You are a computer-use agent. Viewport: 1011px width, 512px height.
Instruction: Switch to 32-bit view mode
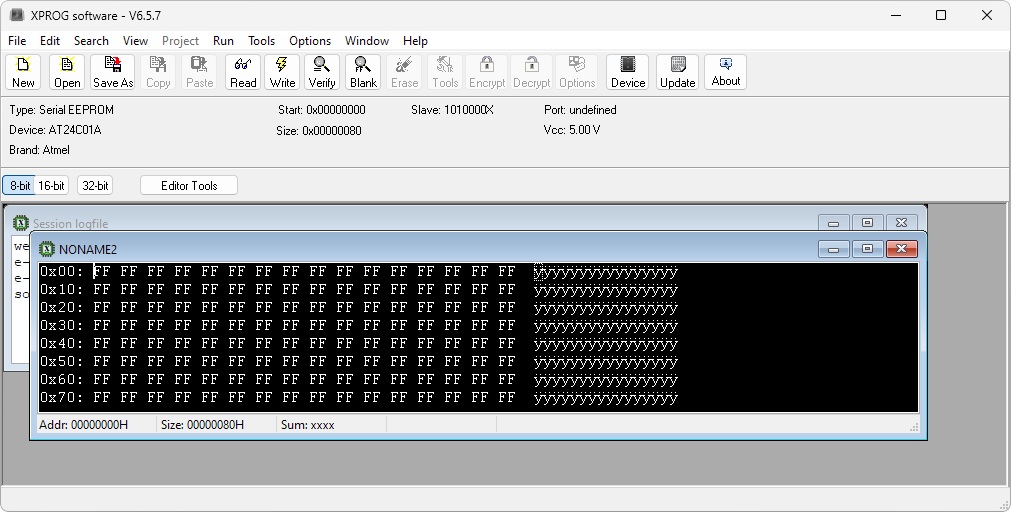[x=95, y=185]
